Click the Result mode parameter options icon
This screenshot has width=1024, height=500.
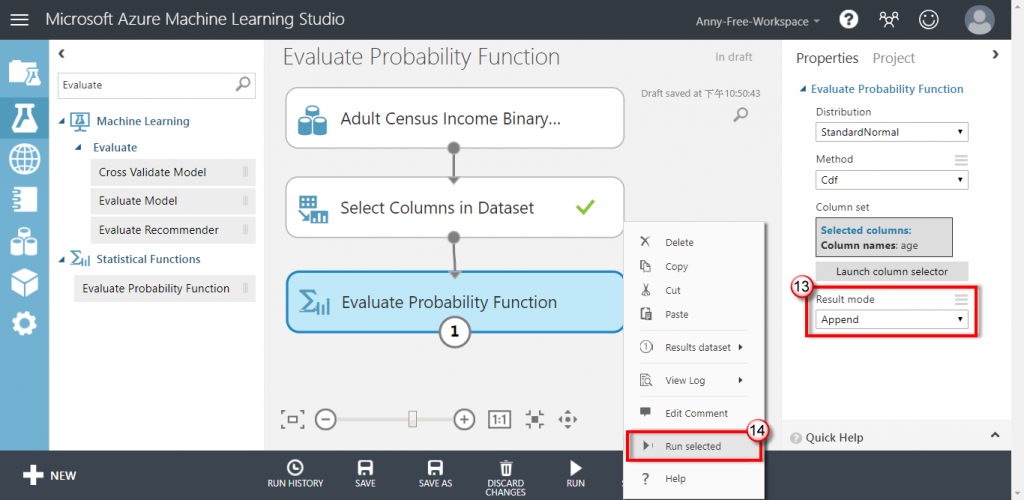pyautogui.click(x=961, y=300)
